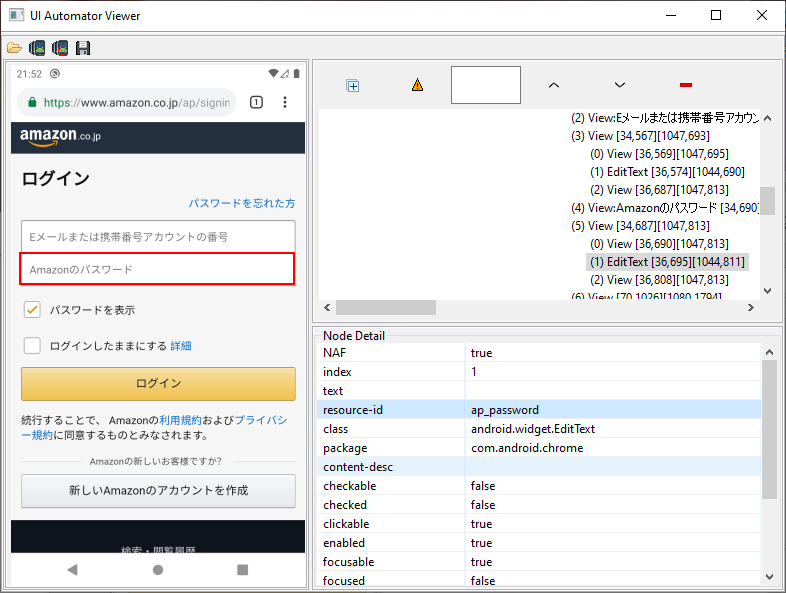Tap the Android recents square button

pos(243,569)
